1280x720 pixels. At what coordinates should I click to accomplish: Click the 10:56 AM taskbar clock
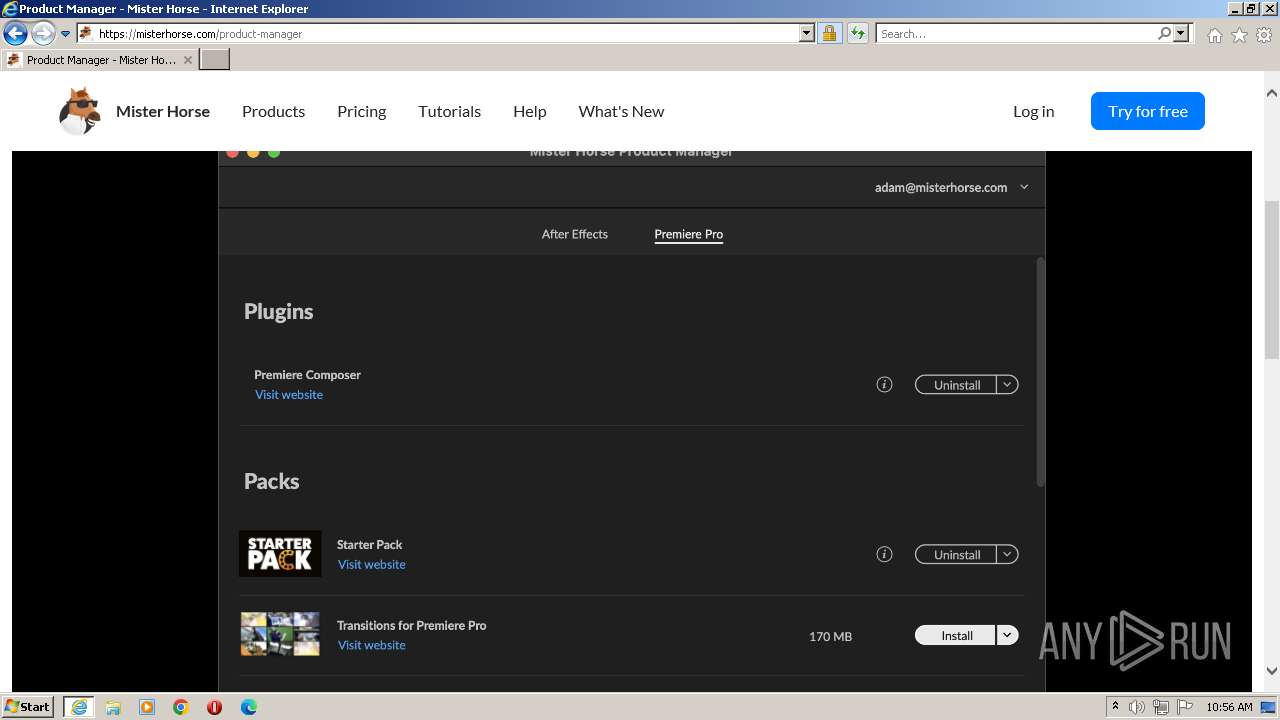tap(1229, 707)
